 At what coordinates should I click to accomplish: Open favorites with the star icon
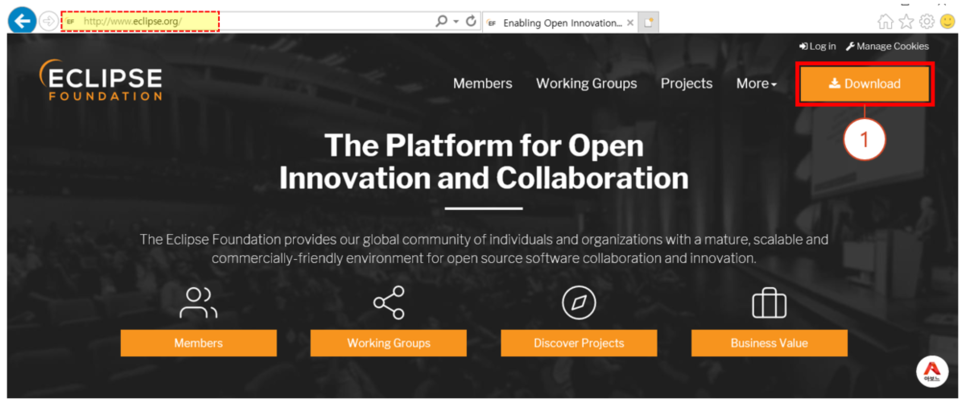906,22
